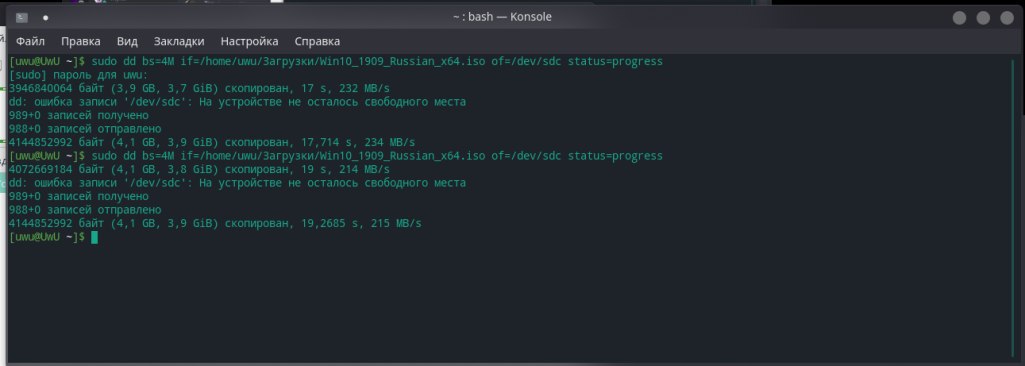Image resolution: width=1025 pixels, height=366 pixels.
Task: Click the second sudo dd command line
Action: (x=336, y=156)
